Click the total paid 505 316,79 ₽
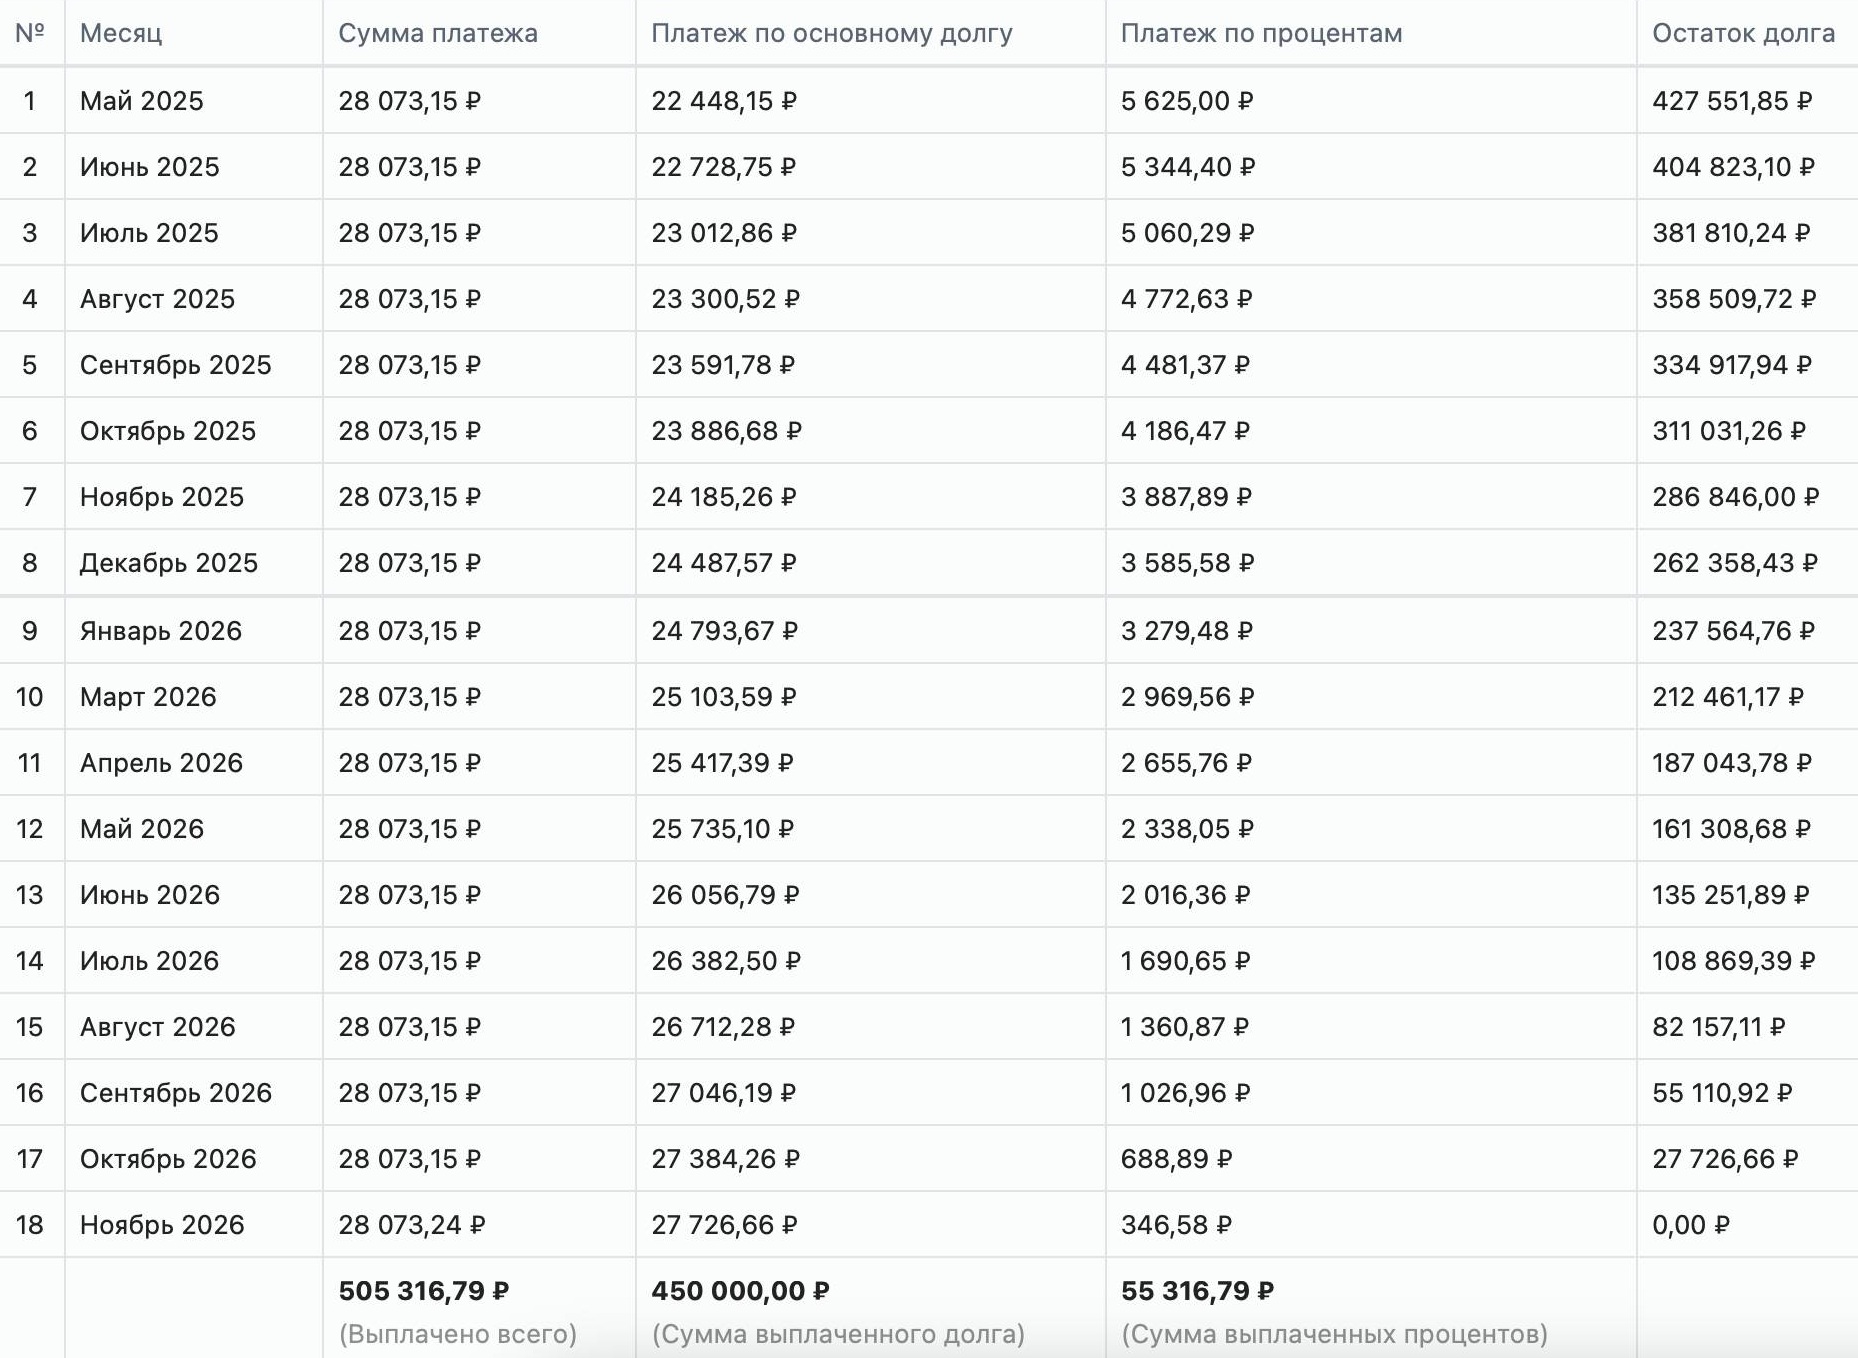The width and height of the screenshot is (1858, 1358). click(424, 1291)
